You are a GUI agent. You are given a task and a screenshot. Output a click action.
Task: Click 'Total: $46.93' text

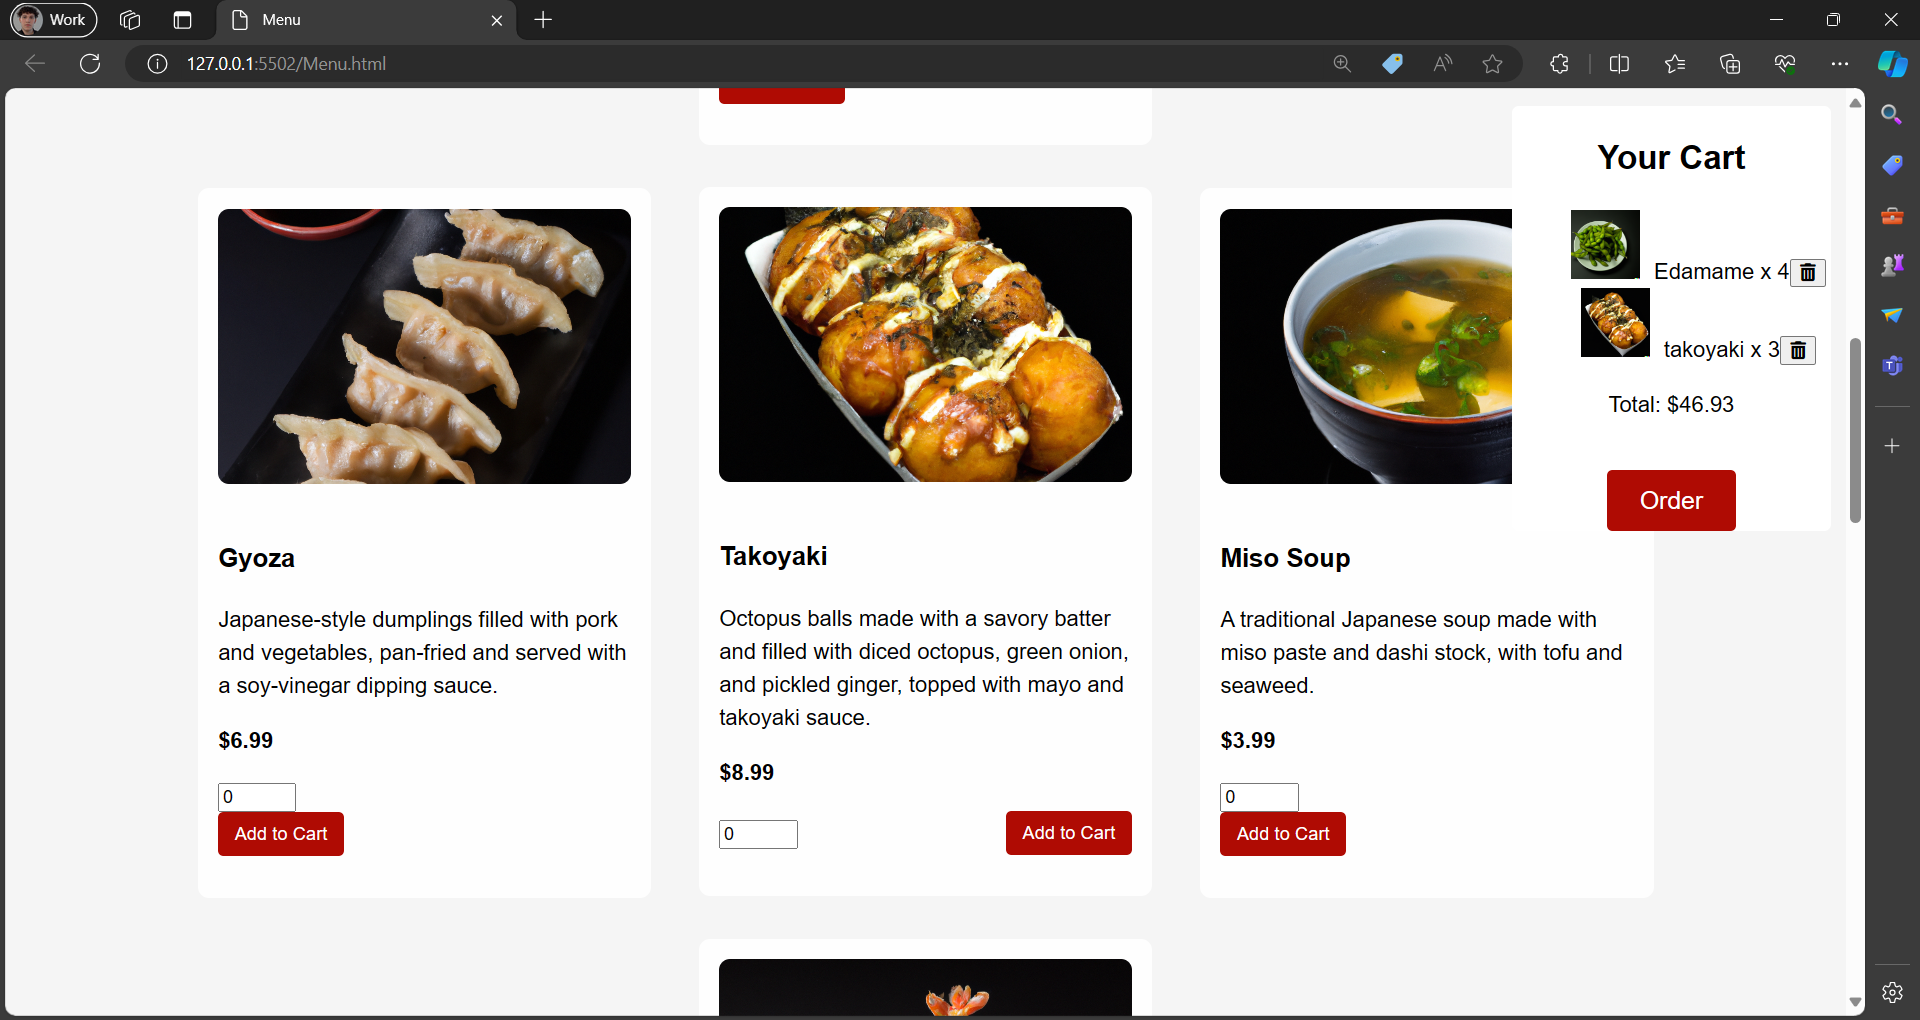(1671, 405)
